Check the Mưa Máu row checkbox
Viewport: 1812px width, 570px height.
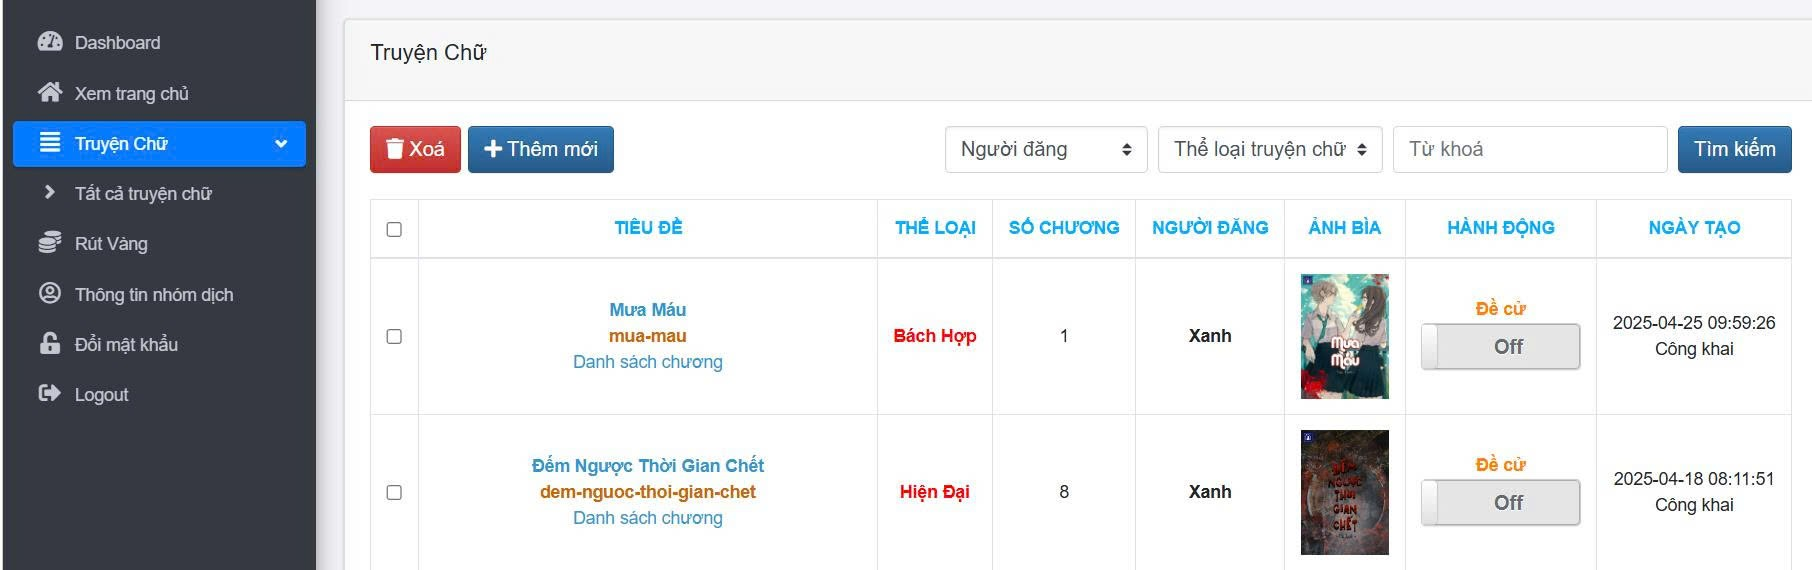coord(394,336)
